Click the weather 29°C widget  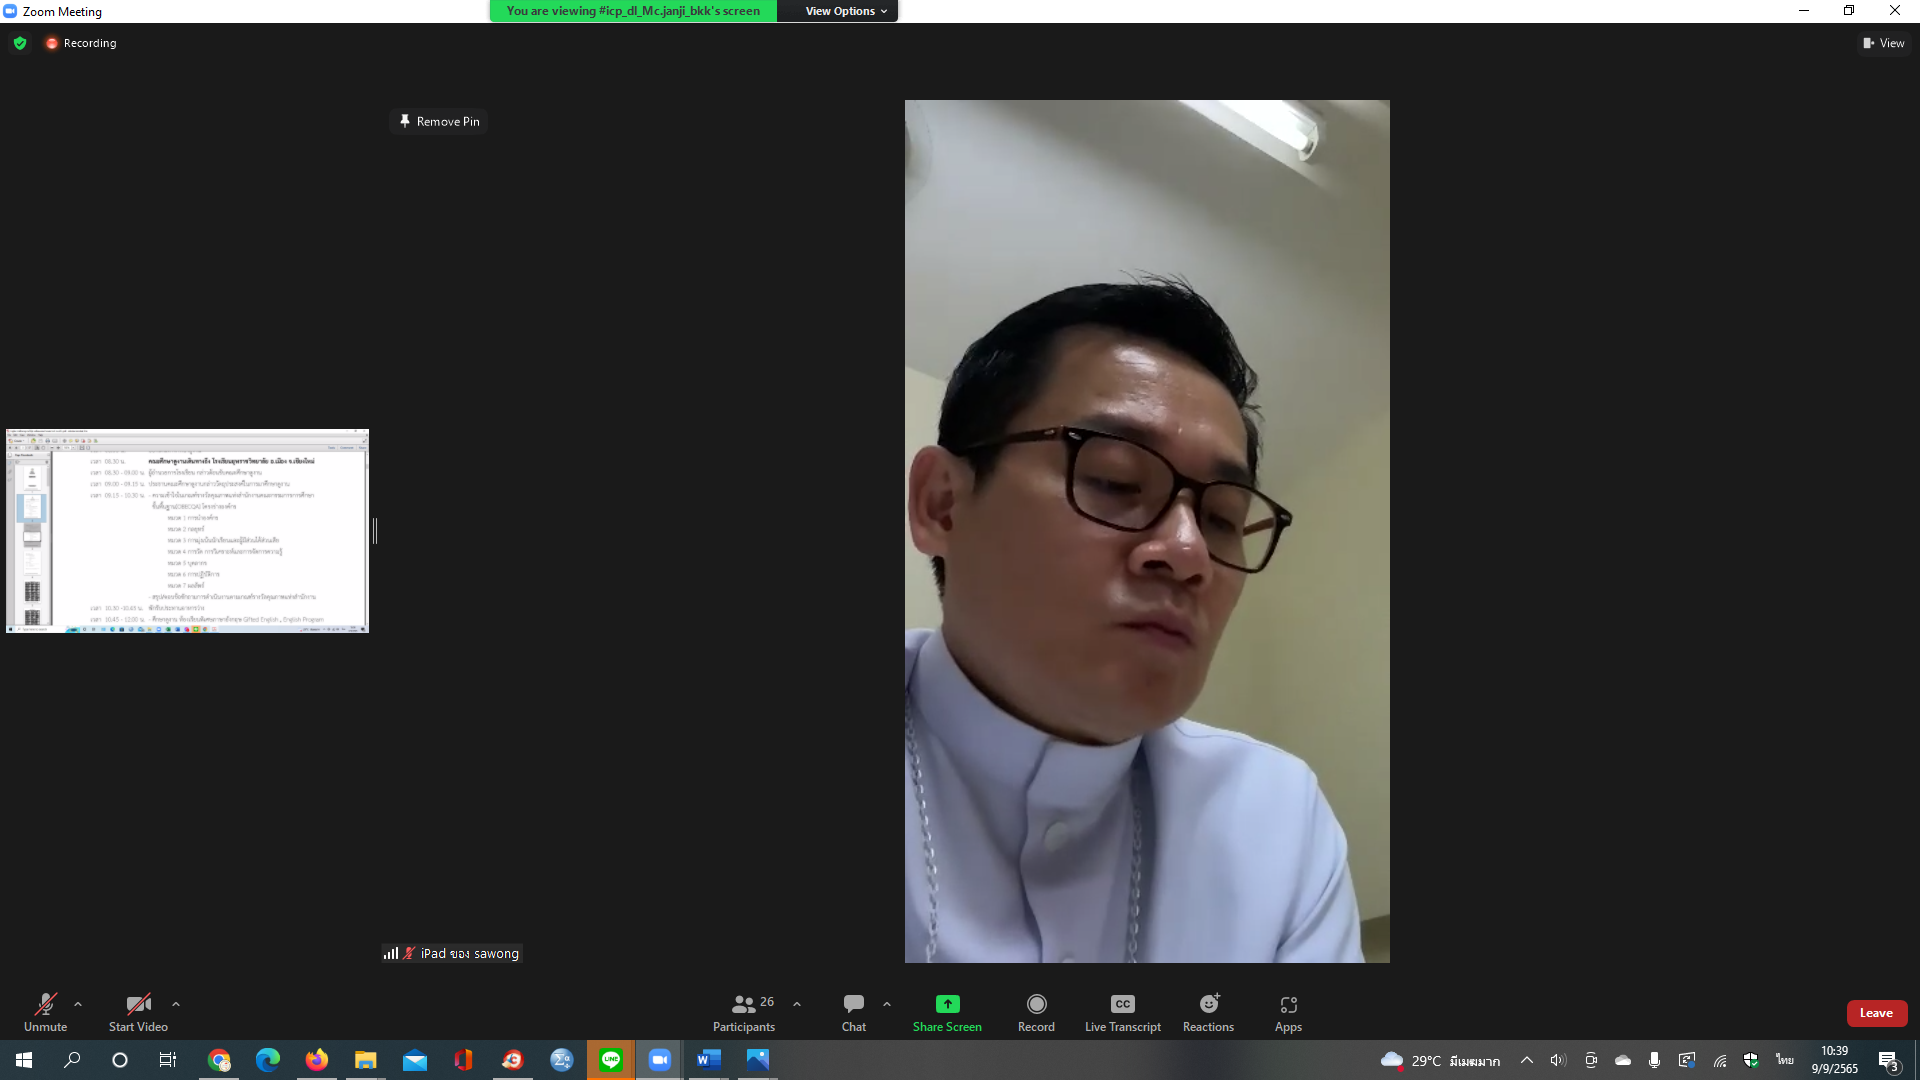[x=1441, y=1060]
